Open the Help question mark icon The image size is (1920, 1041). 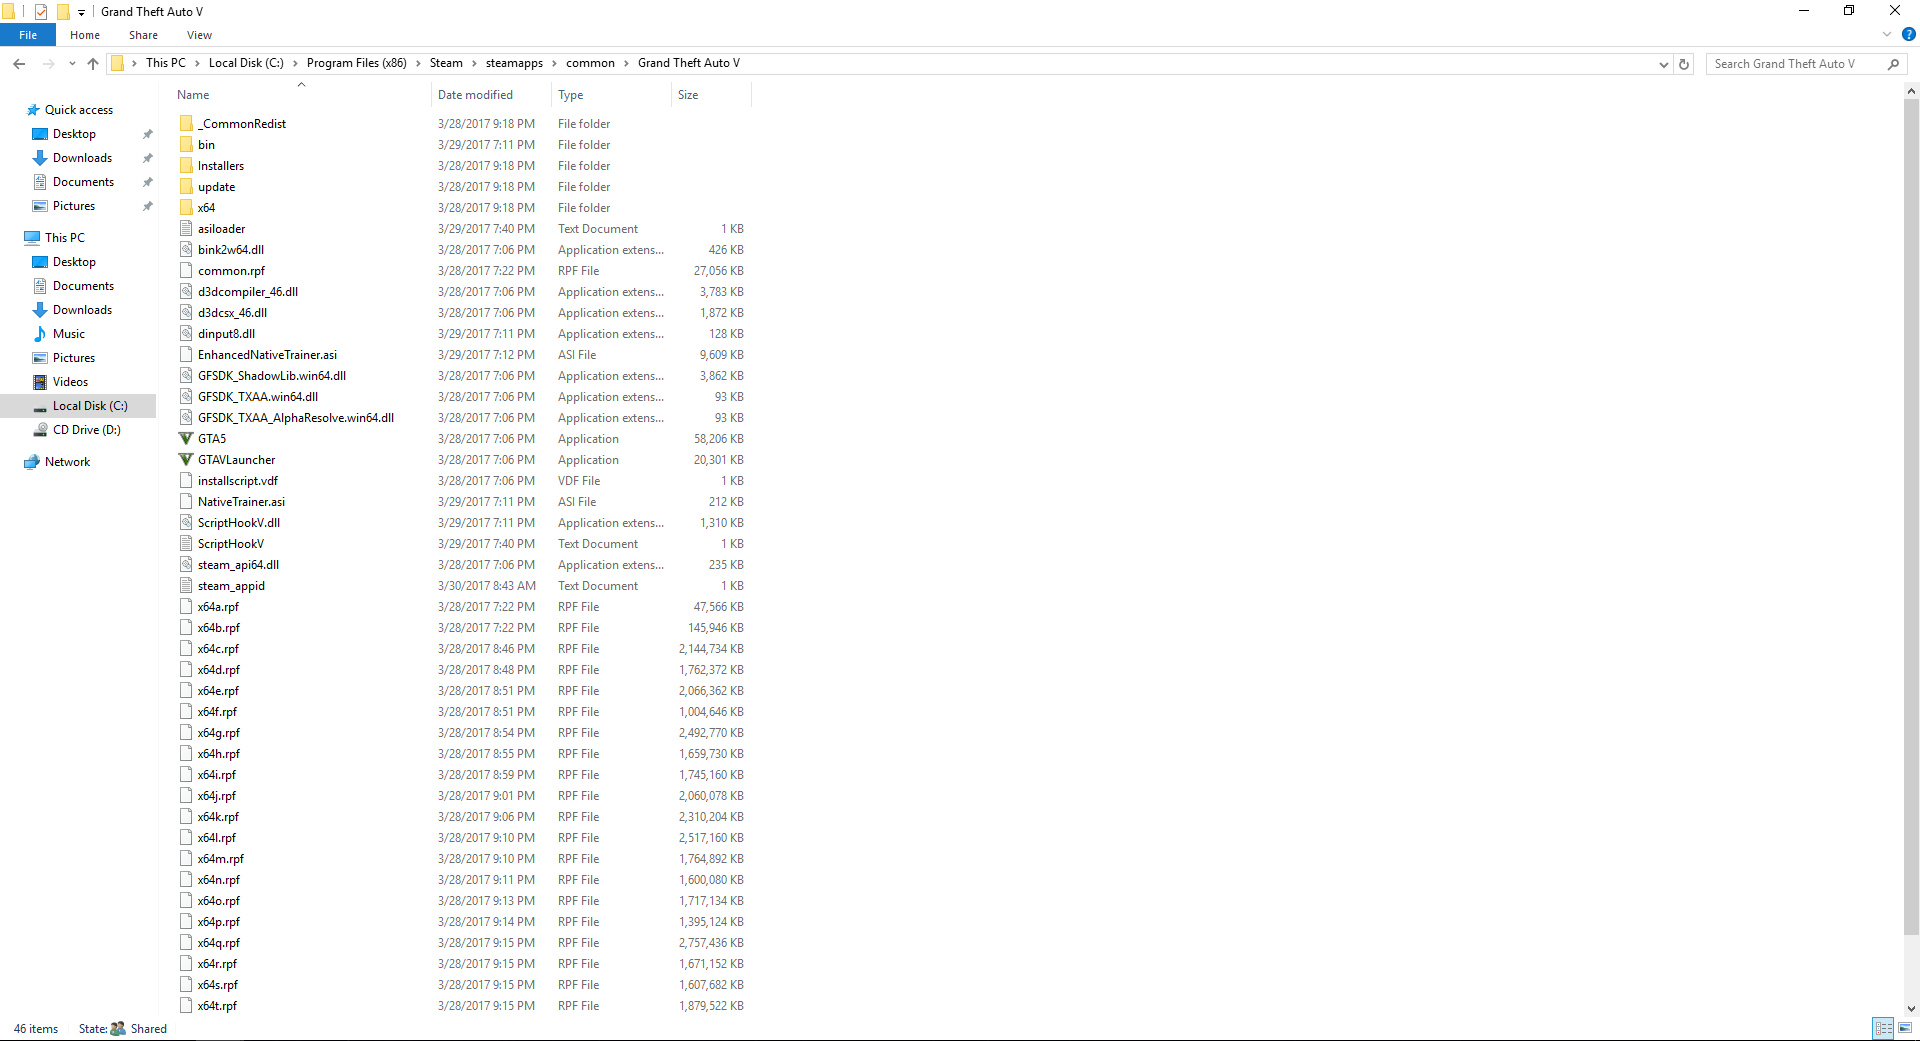click(x=1908, y=34)
